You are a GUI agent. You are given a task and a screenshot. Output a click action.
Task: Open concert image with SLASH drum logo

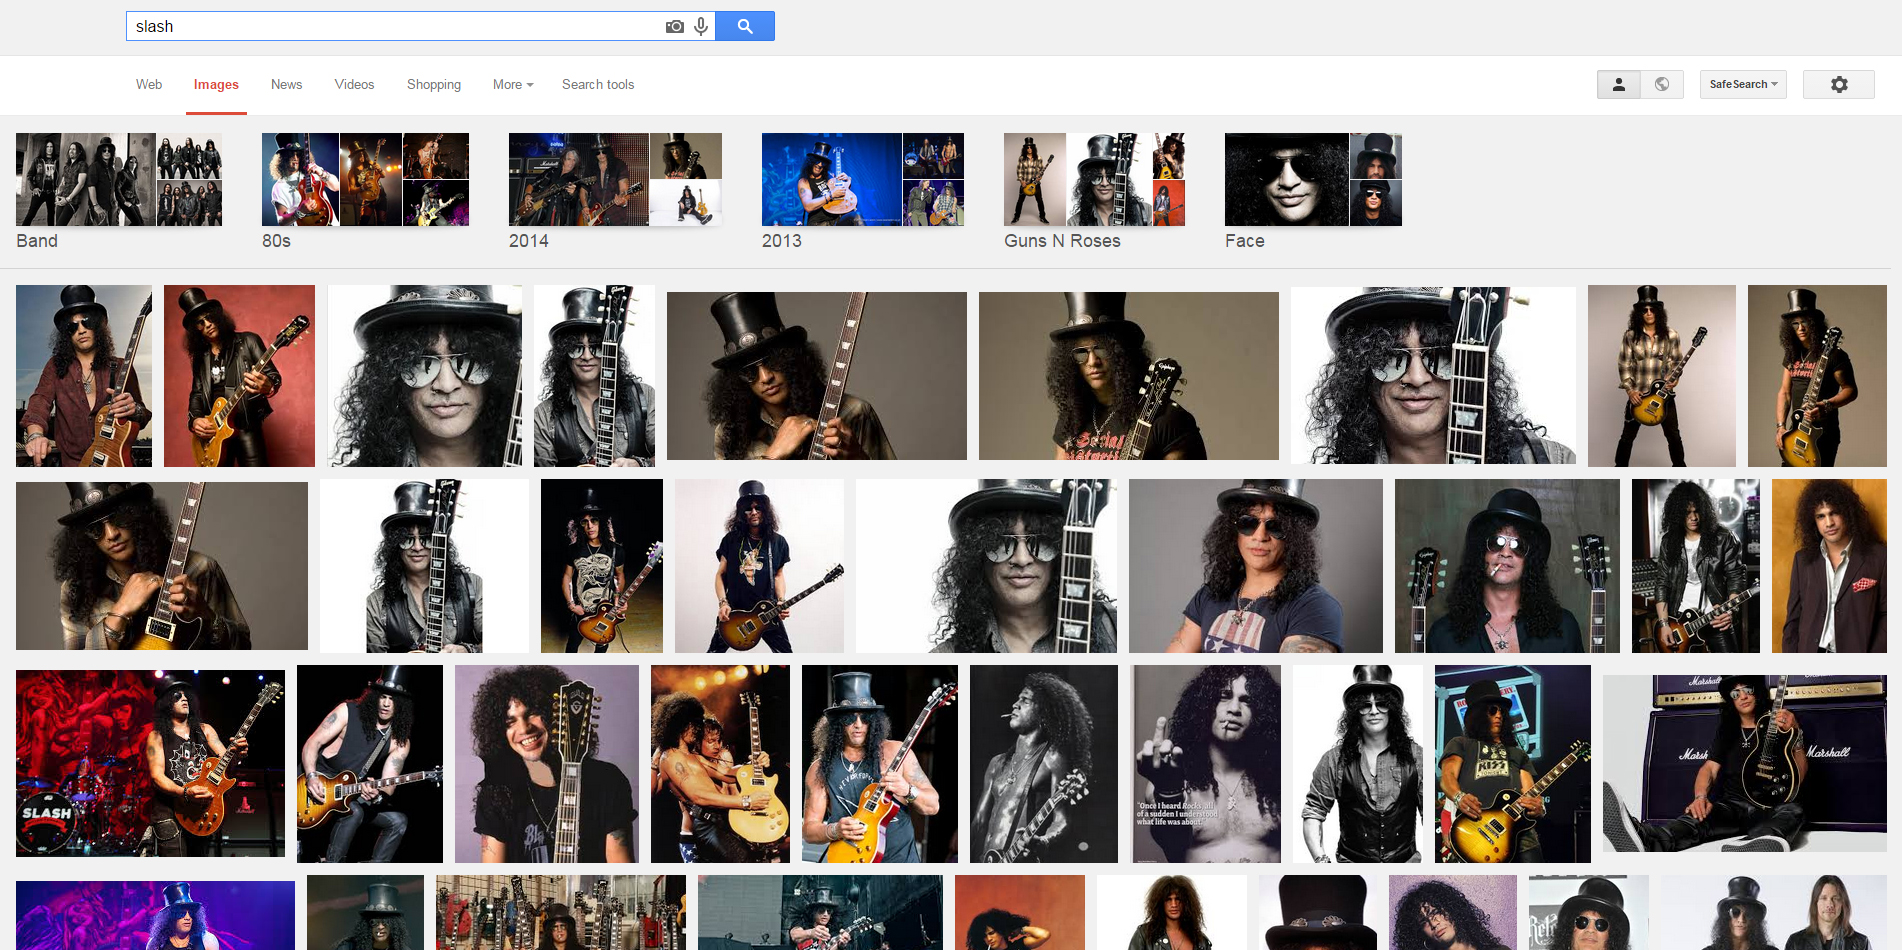click(150, 763)
